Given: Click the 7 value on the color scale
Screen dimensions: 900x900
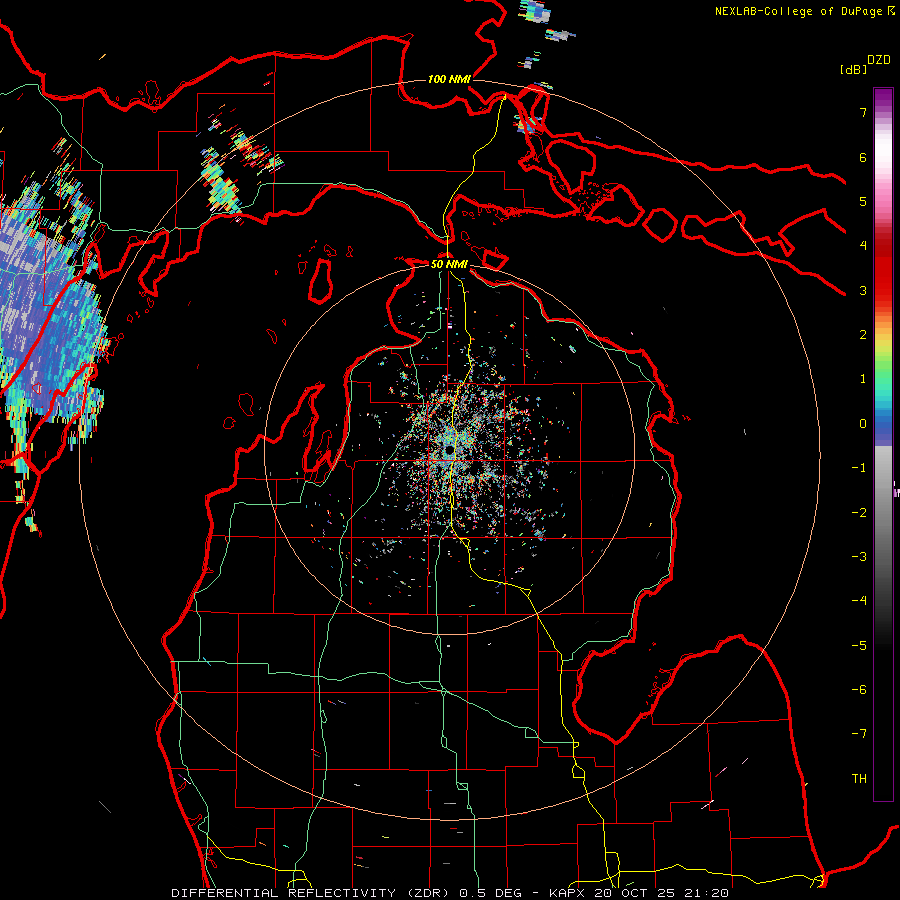Looking at the screenshot, I should click(863, 112).
